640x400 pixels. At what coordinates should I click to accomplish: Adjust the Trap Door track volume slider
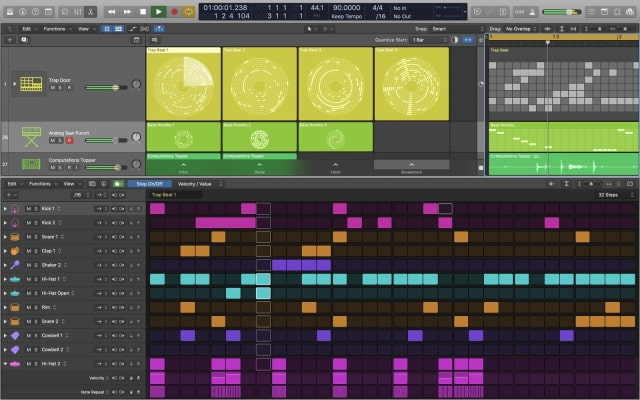pyautogui.click(x=105, y=88)
